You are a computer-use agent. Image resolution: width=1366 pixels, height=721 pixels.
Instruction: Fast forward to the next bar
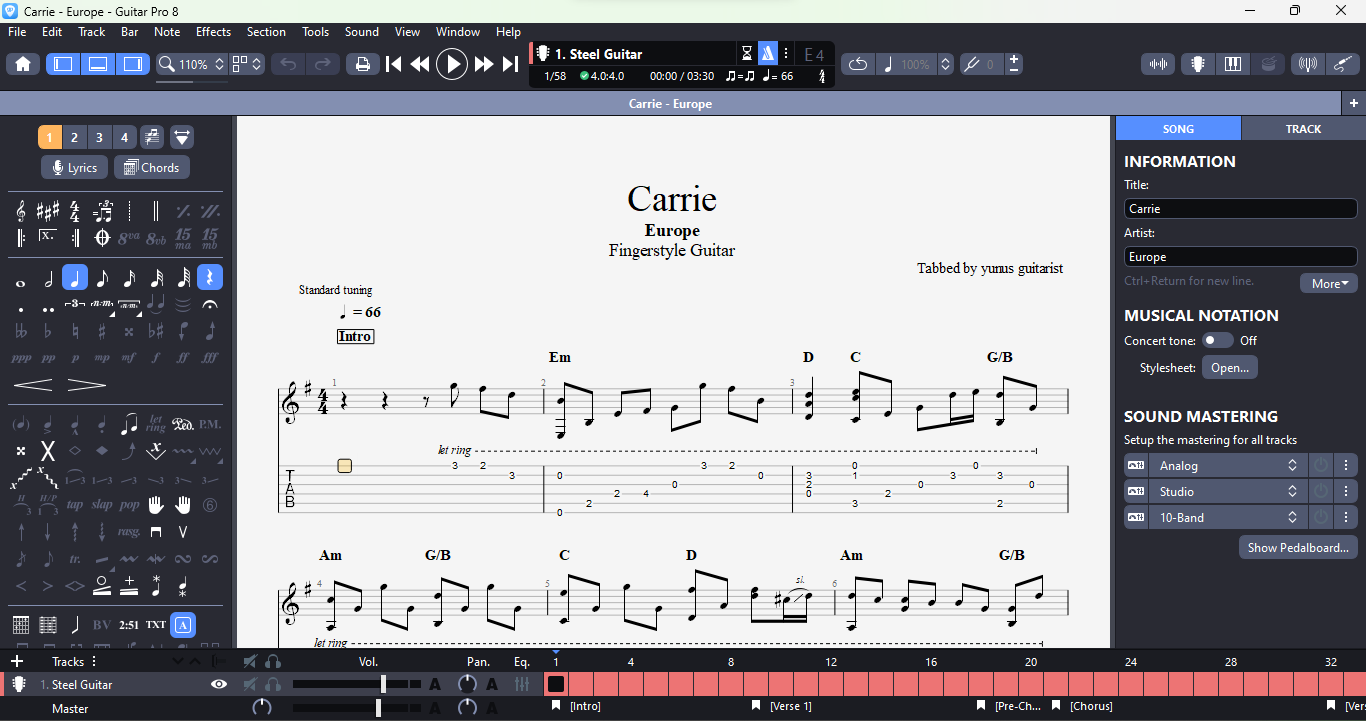pyautogui.click(x=484, y=64)
